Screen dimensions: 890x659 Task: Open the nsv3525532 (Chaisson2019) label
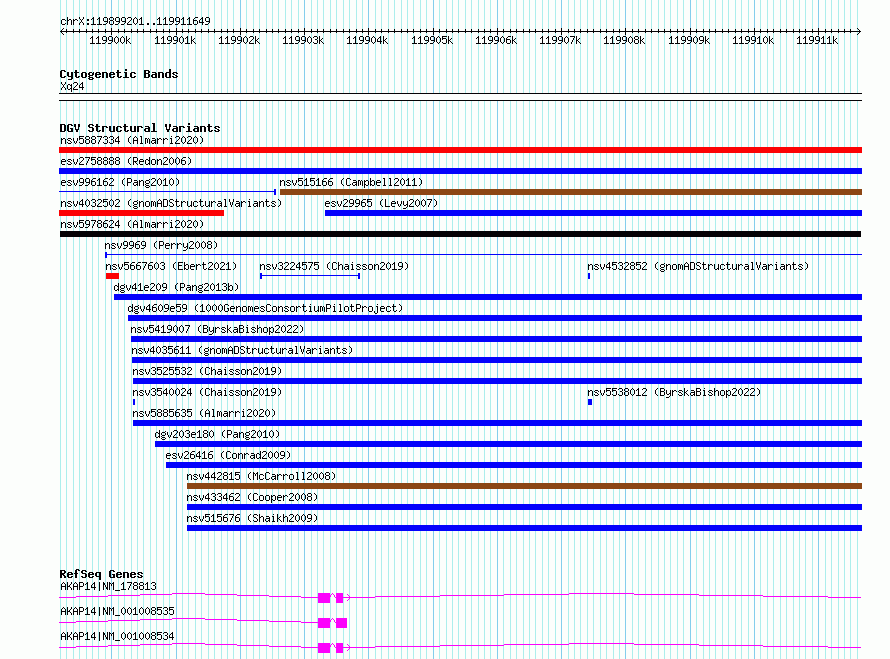pyautogui.click(x=207, y=371)
